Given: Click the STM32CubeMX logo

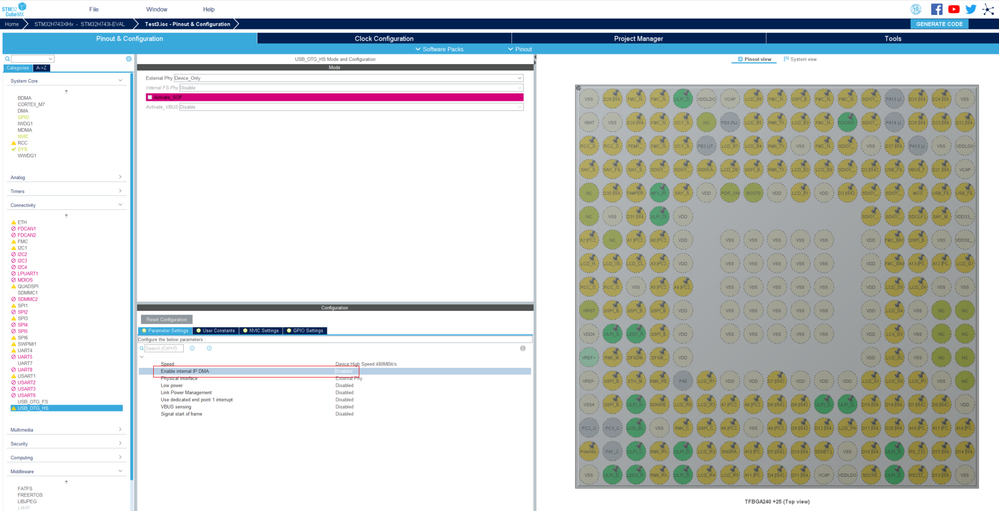Looking at the screenshot, I should point(14,9).
